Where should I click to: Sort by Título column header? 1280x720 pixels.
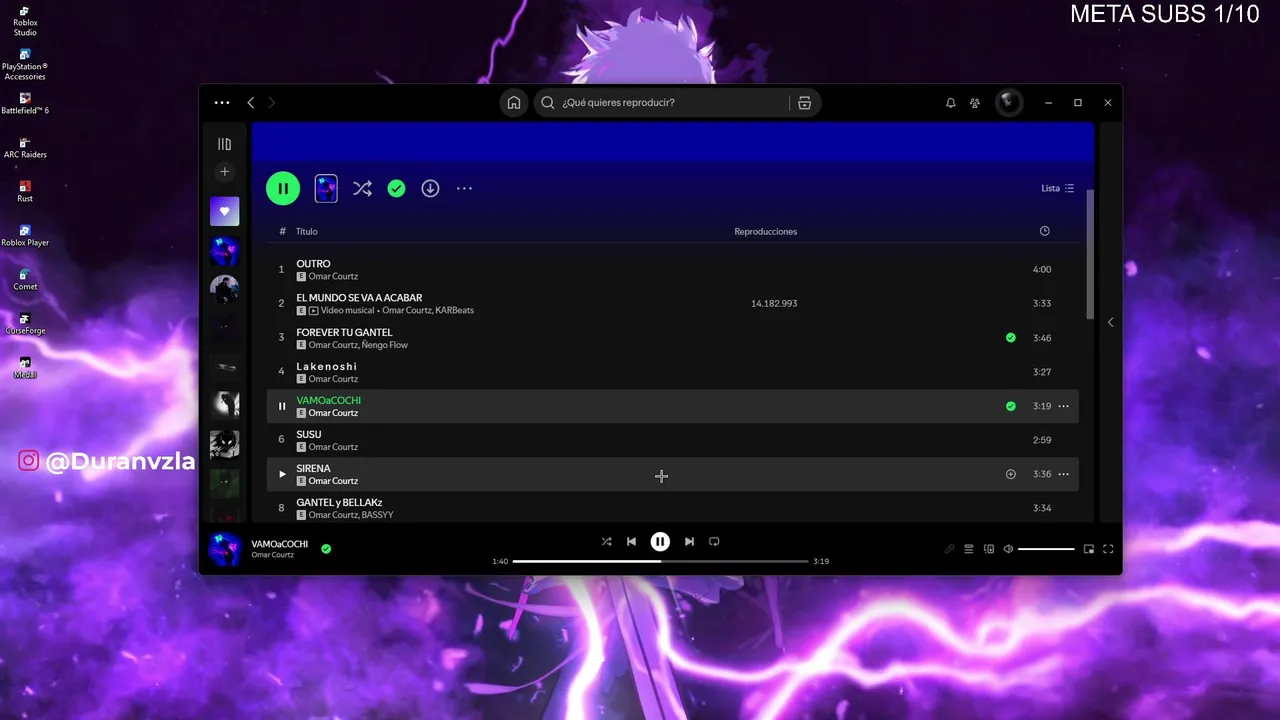tap(306, 231)
